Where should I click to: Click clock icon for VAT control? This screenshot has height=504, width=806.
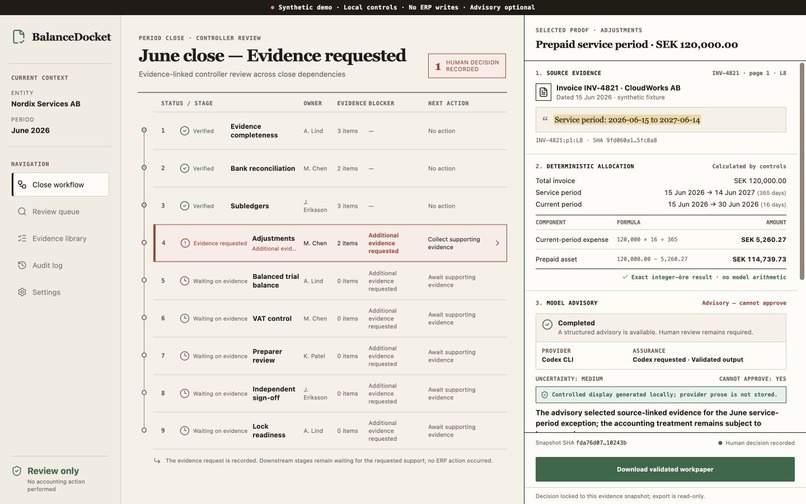coord(185,318)
